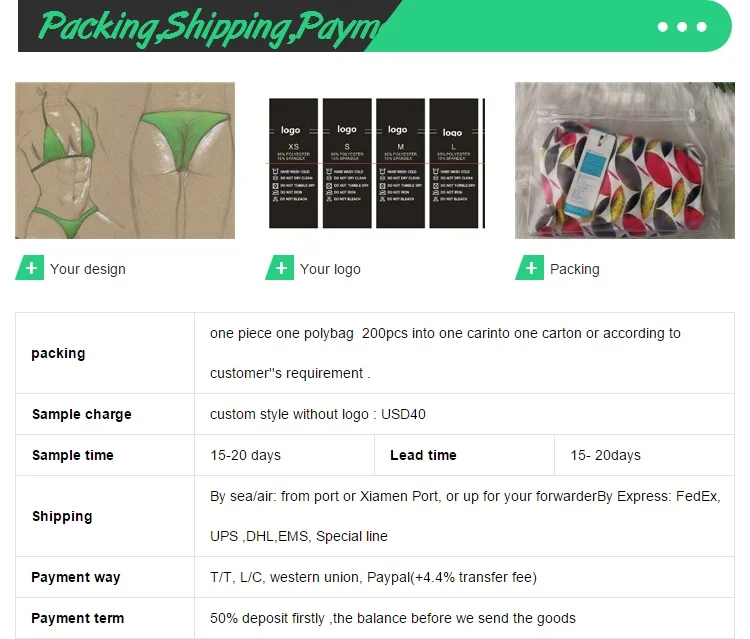Open the bikini design sketch image

click(x=125, y=160)
